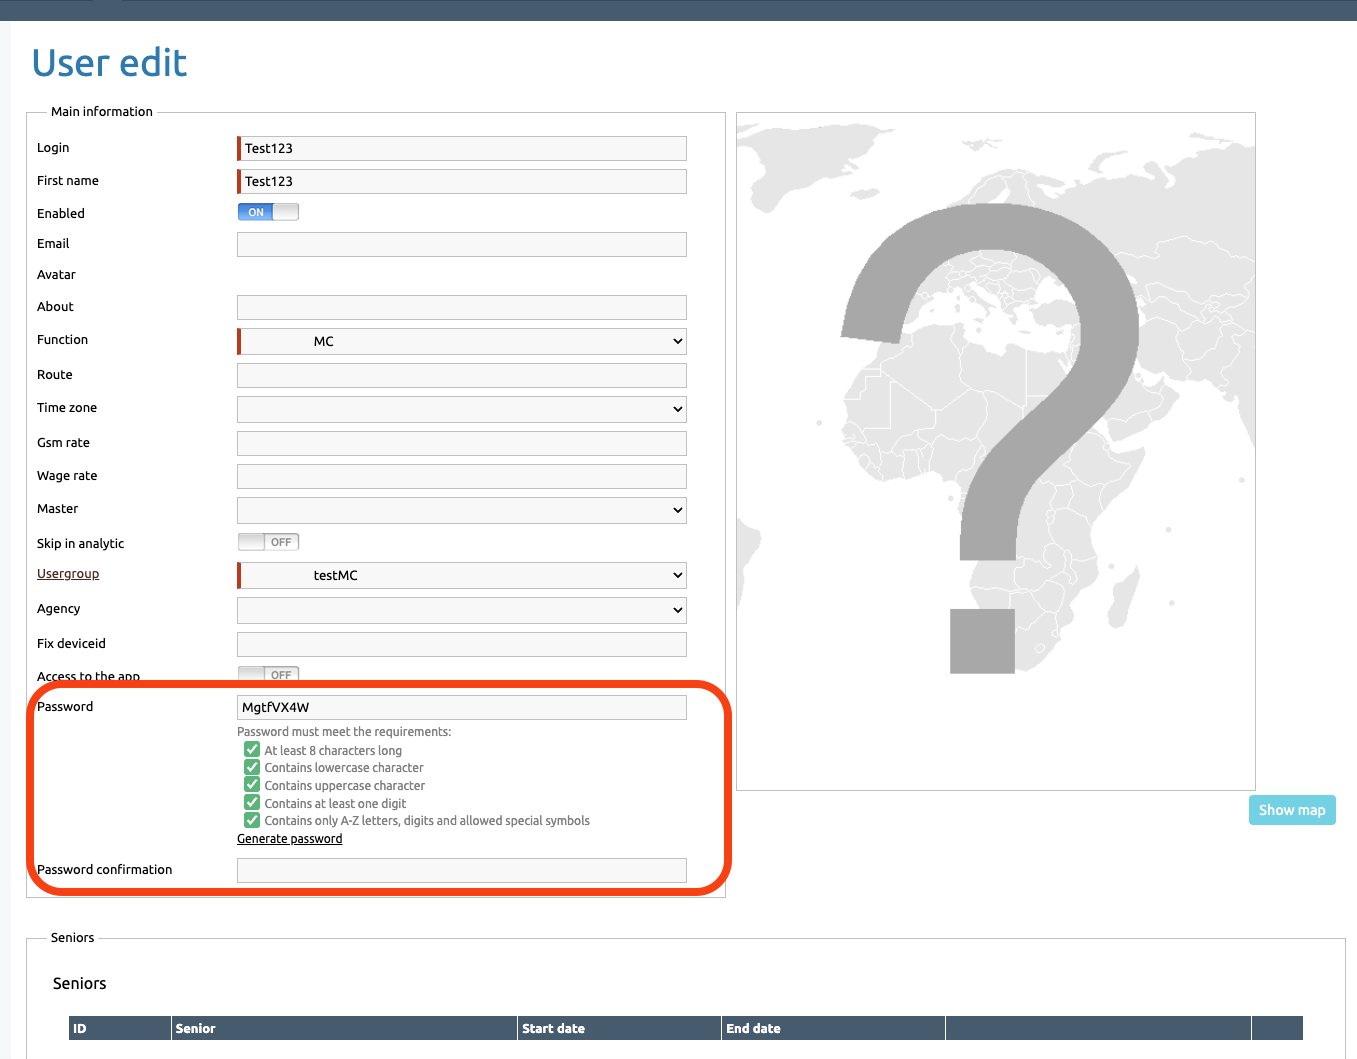The height and width of the screenshot is (1059, 1357).
Task: Click into the Email field
Action: 462,244
